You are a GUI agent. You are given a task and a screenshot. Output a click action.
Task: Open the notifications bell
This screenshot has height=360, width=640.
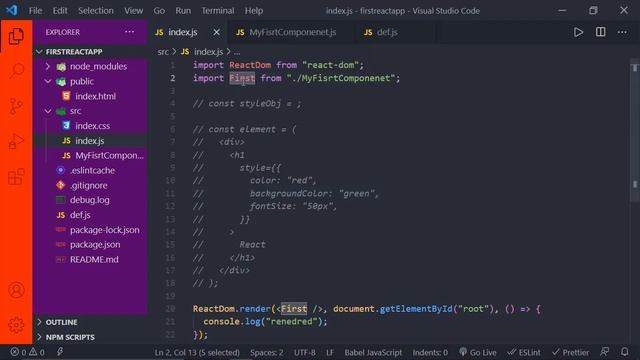(624, 351)
